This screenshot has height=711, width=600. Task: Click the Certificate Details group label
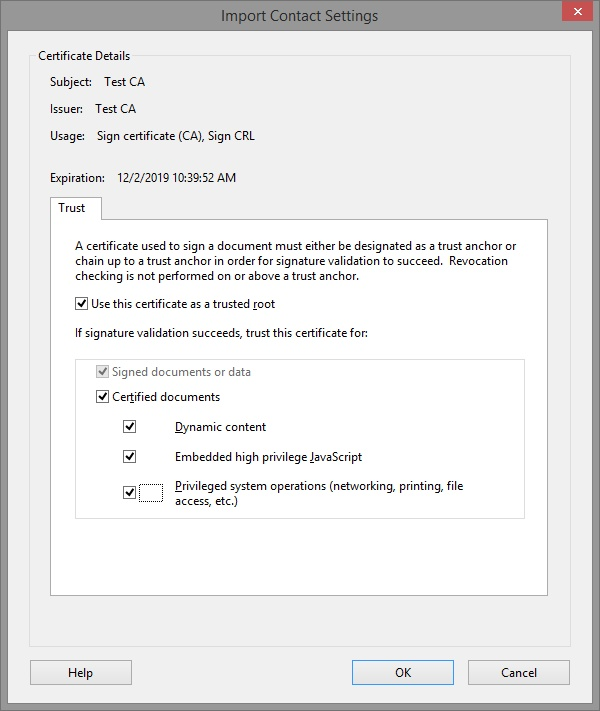tap(84, 56)
